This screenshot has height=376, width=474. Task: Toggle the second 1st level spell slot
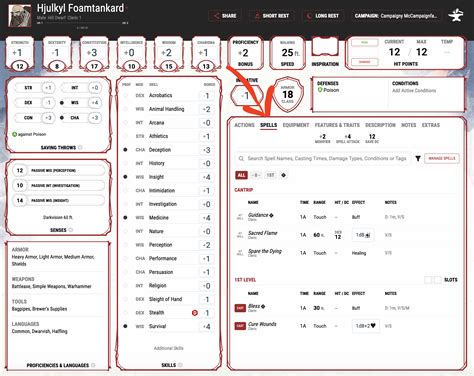click(438, 280)
